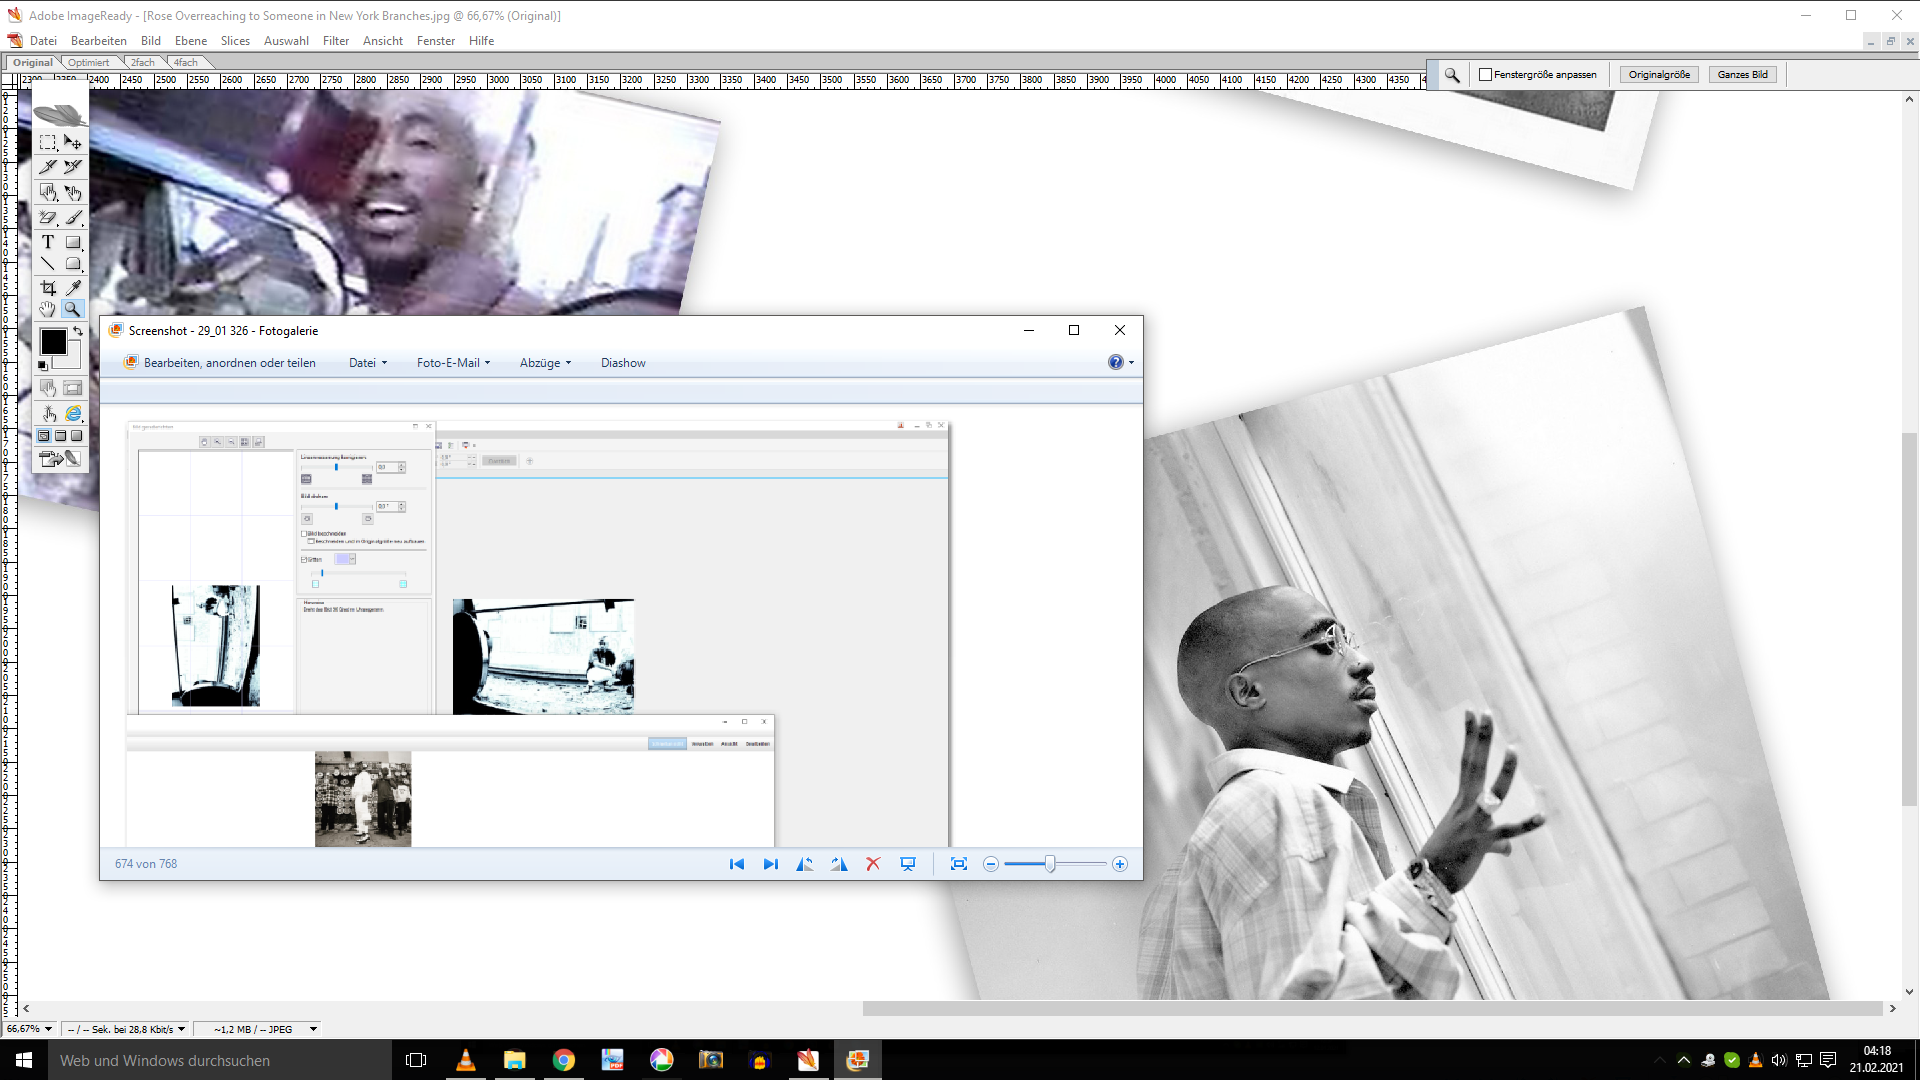Expand Abzüge dropdown
This screenshot has width=1920, height=1080.
[x=545, y=363]
